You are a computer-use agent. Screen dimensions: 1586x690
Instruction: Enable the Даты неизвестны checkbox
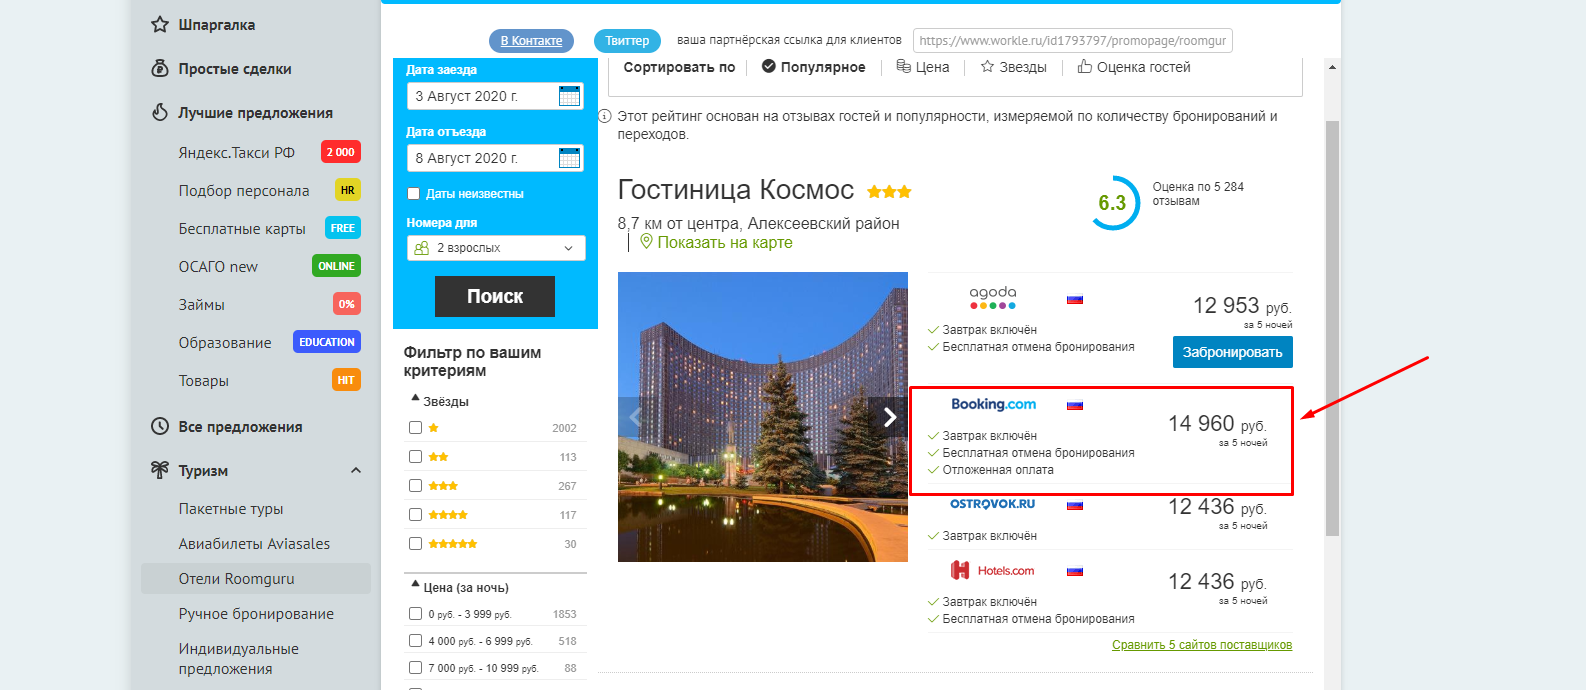(x=413, y=193)
